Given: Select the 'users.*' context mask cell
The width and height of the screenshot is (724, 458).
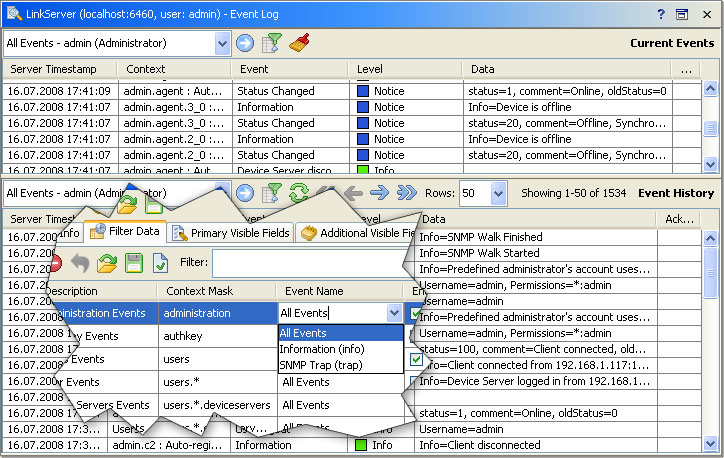Looking at the screenshot, I should click(217, 382).
